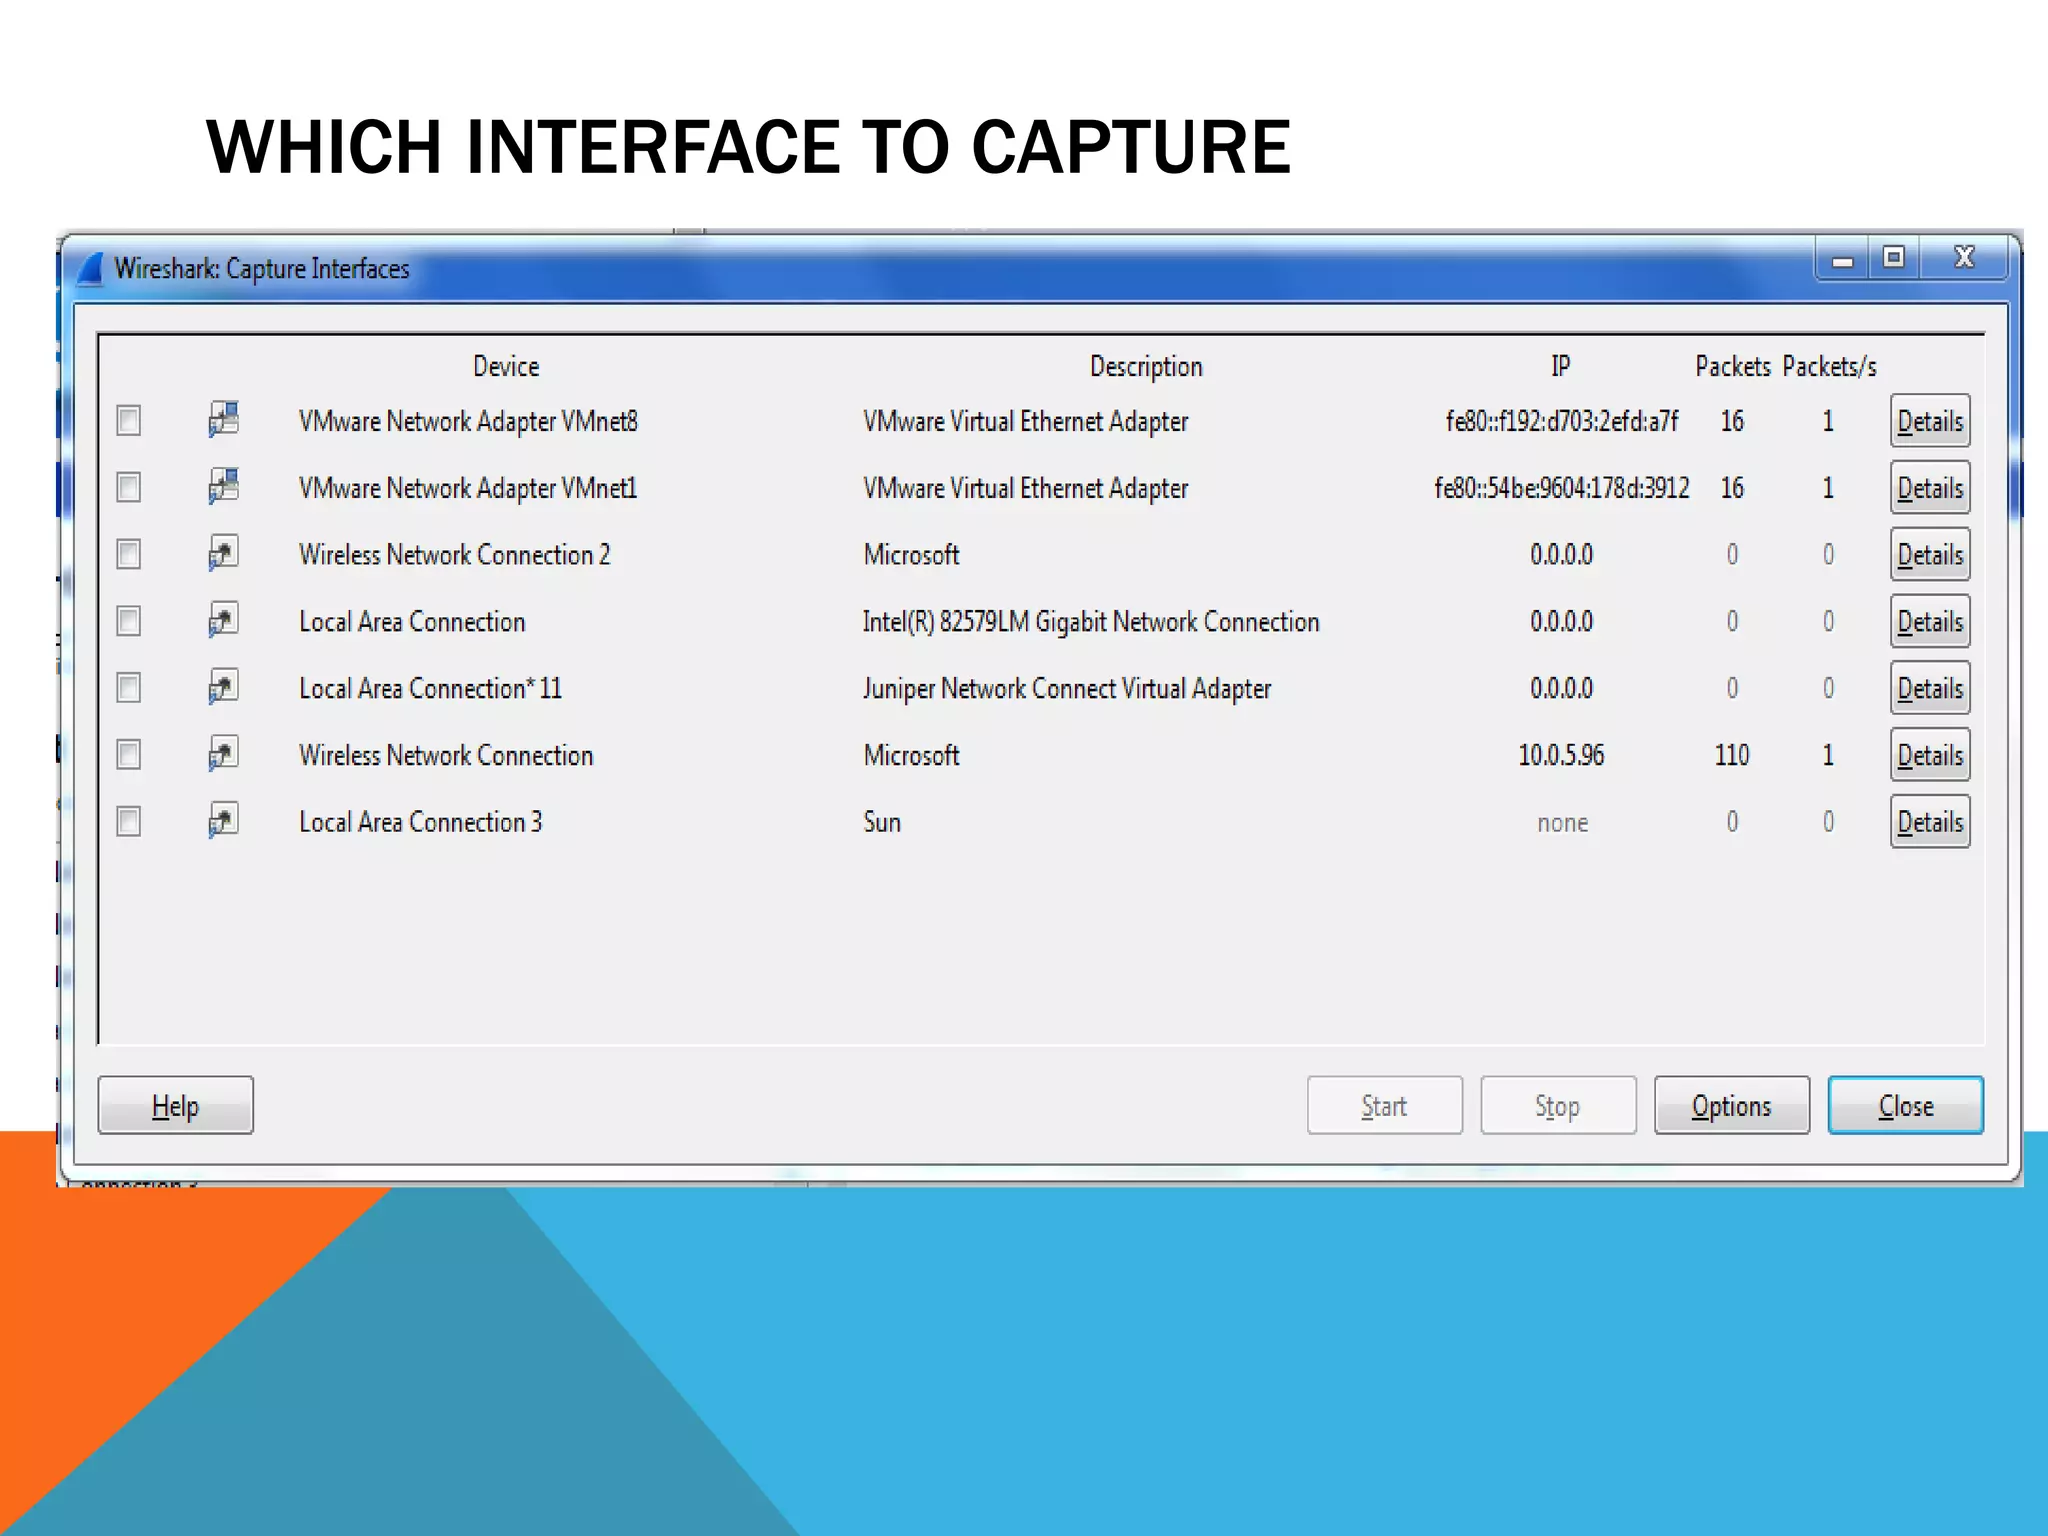
Task: Click the Local Area Connection* 11 adapter icon
Action: tap(223, 687)
